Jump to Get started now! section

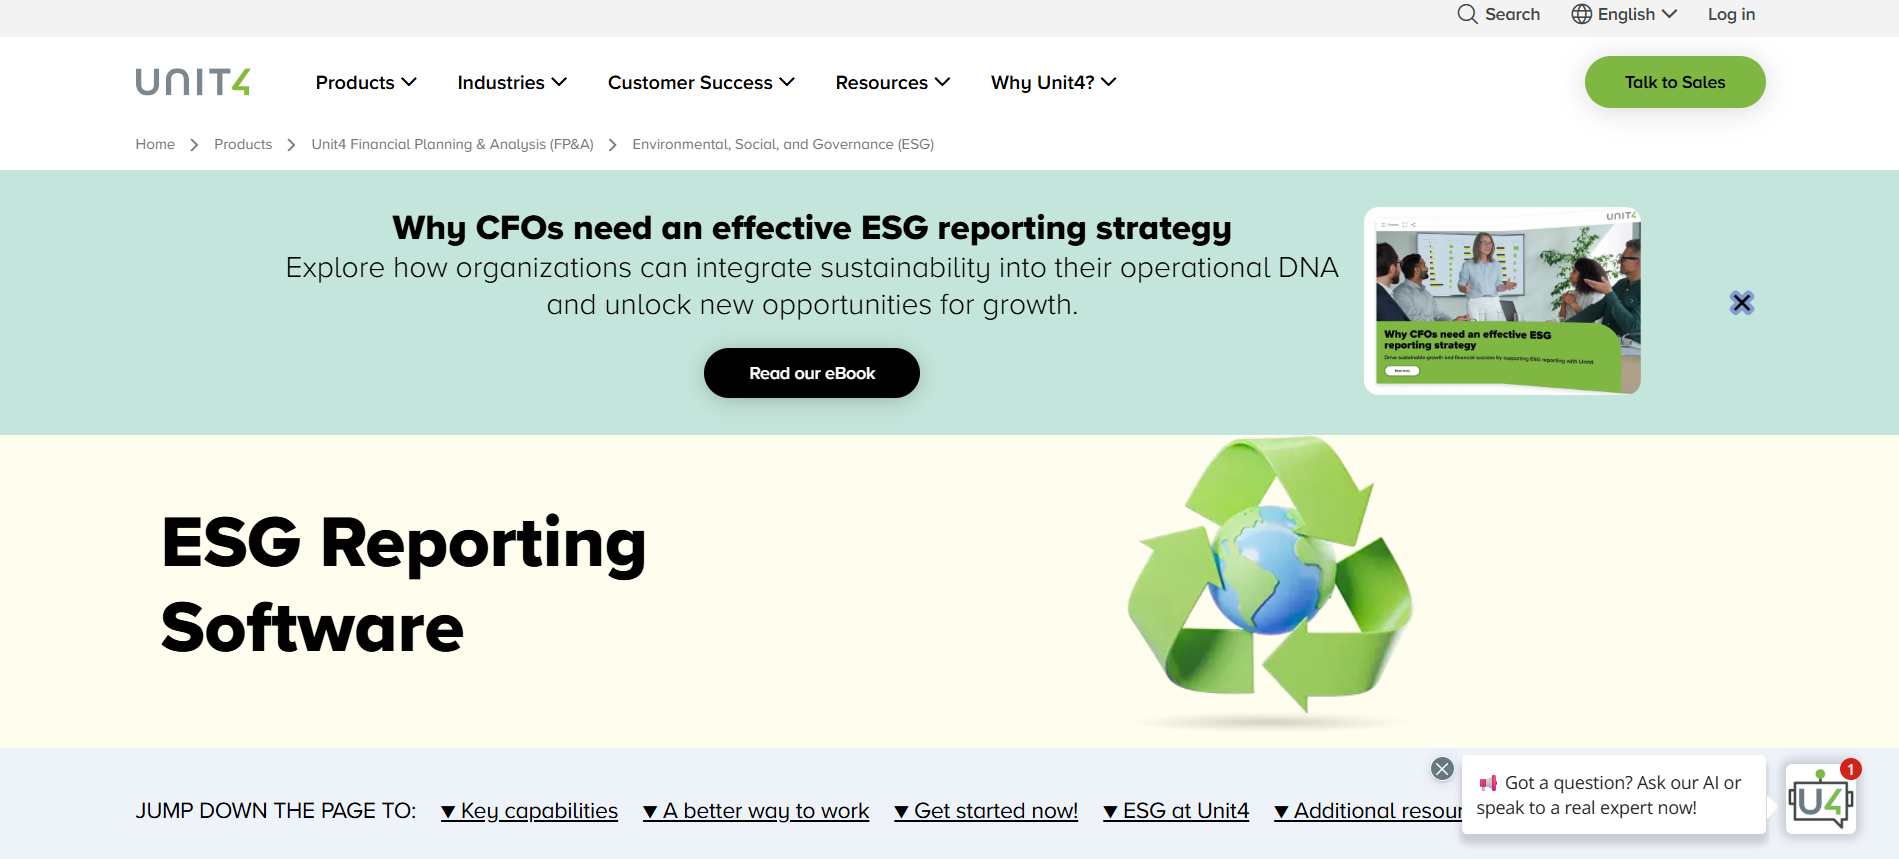coord(986,811)
